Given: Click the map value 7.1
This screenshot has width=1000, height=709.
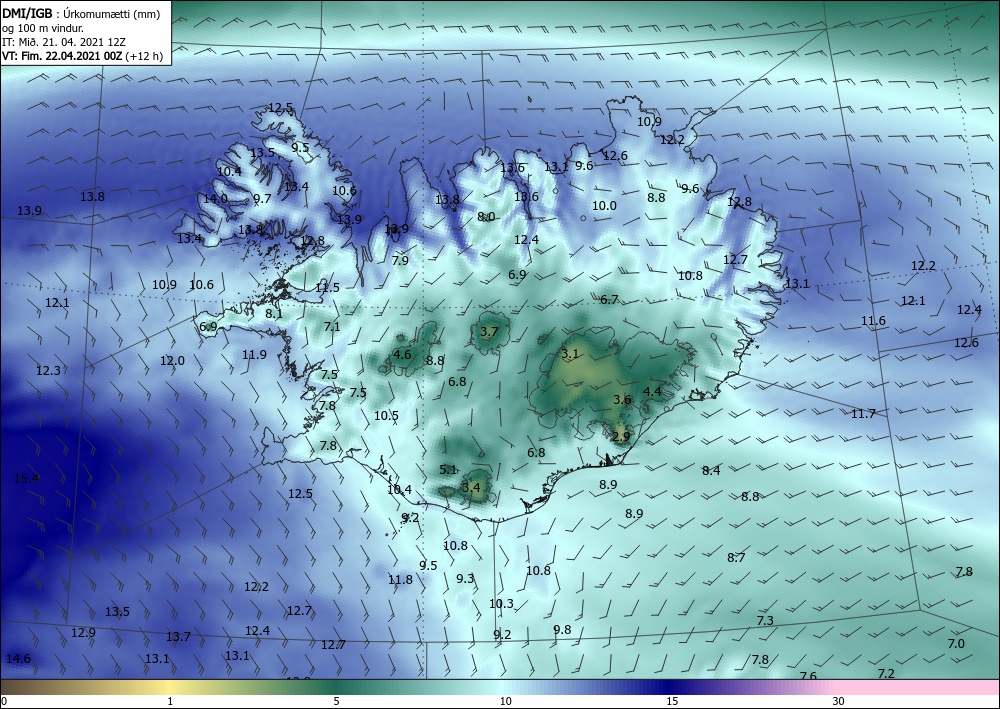Looking at the screenshot, I should click(x=332, y=326).
